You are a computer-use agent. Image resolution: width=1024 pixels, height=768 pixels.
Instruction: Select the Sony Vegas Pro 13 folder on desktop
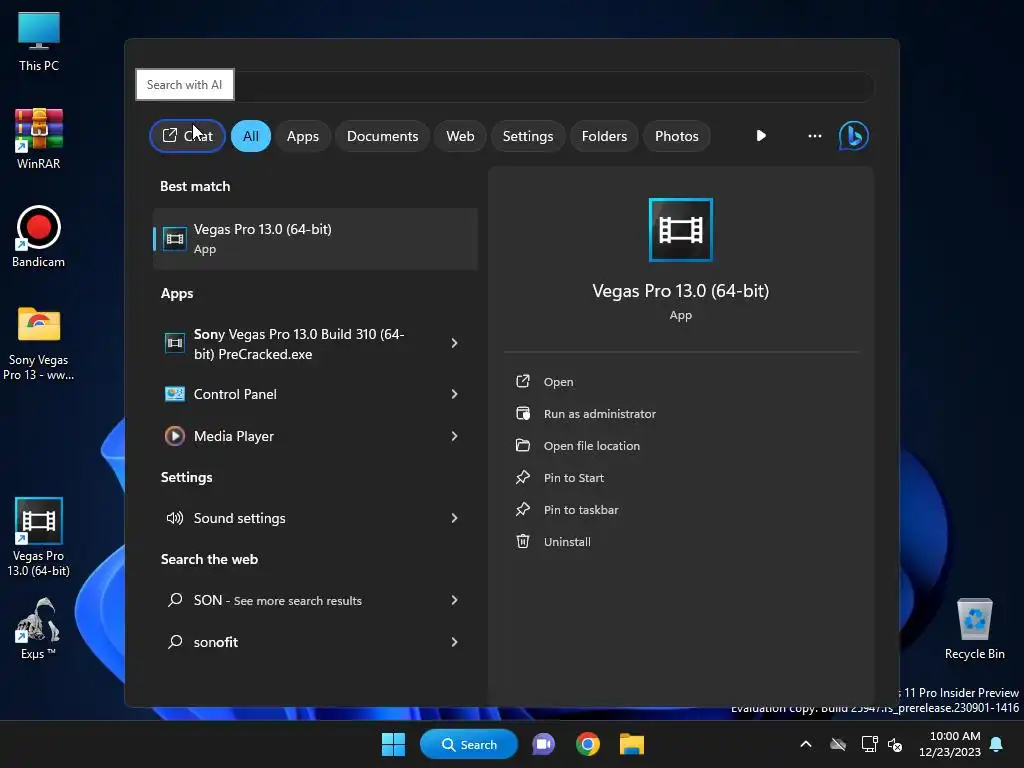(39, 343)
